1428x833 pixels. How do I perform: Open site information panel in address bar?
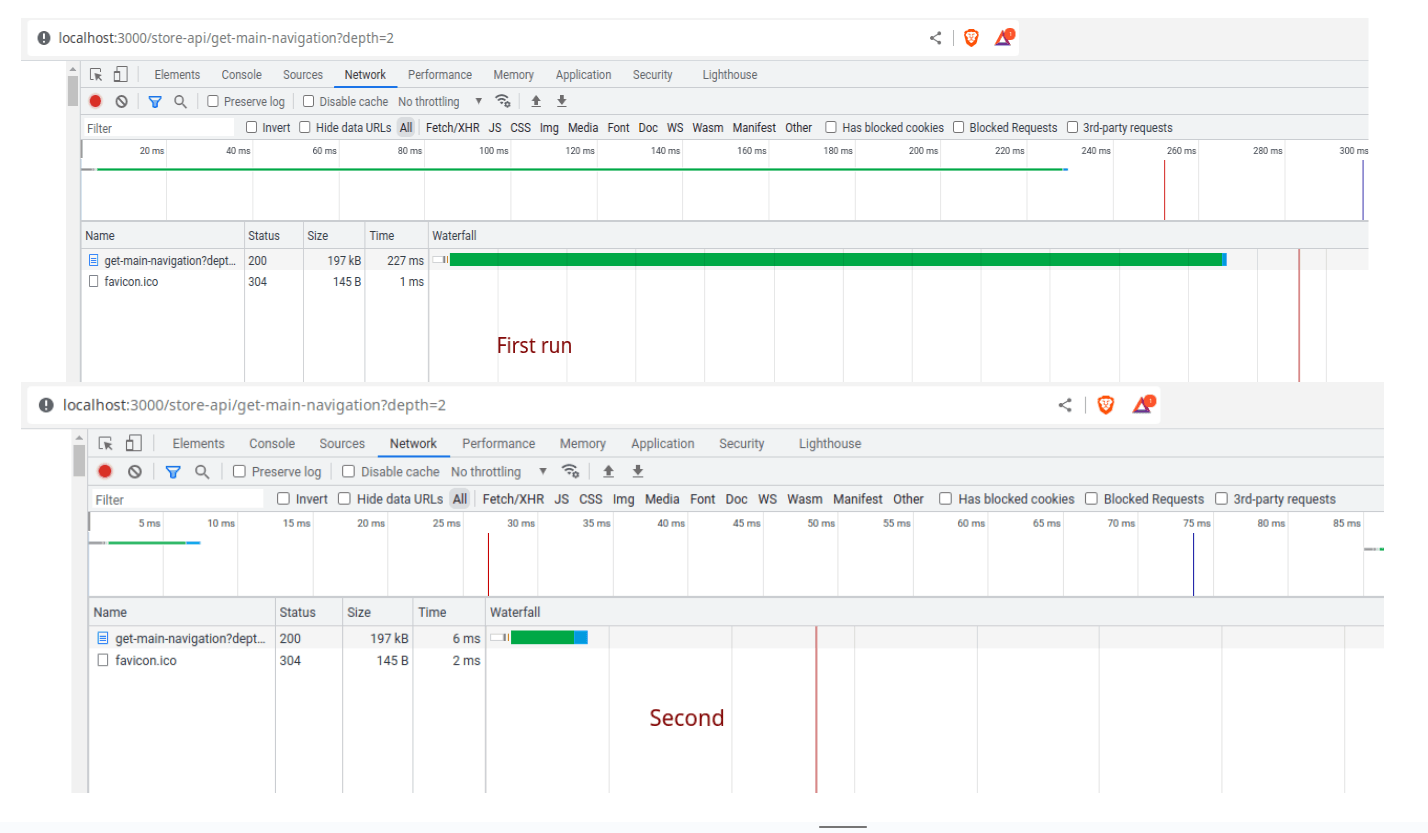pos(42,37)
